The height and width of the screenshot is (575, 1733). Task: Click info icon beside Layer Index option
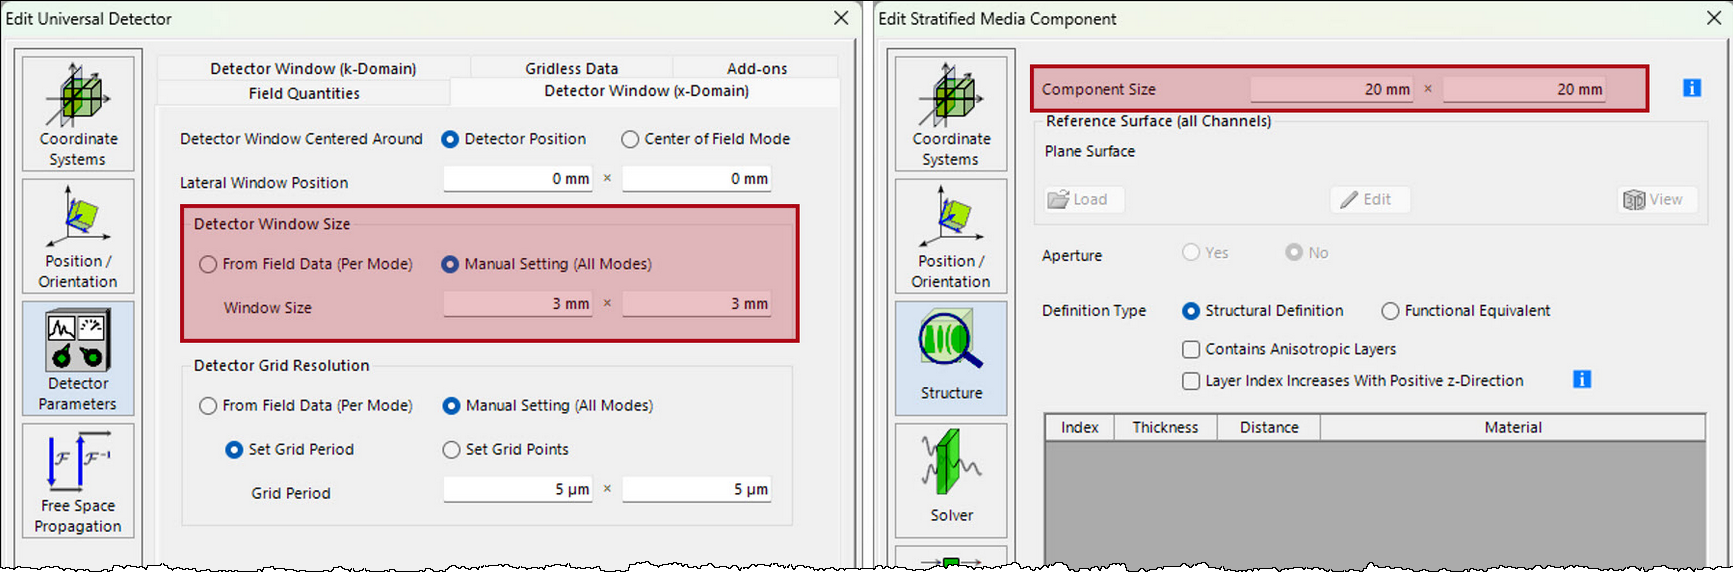point(1582,379)
